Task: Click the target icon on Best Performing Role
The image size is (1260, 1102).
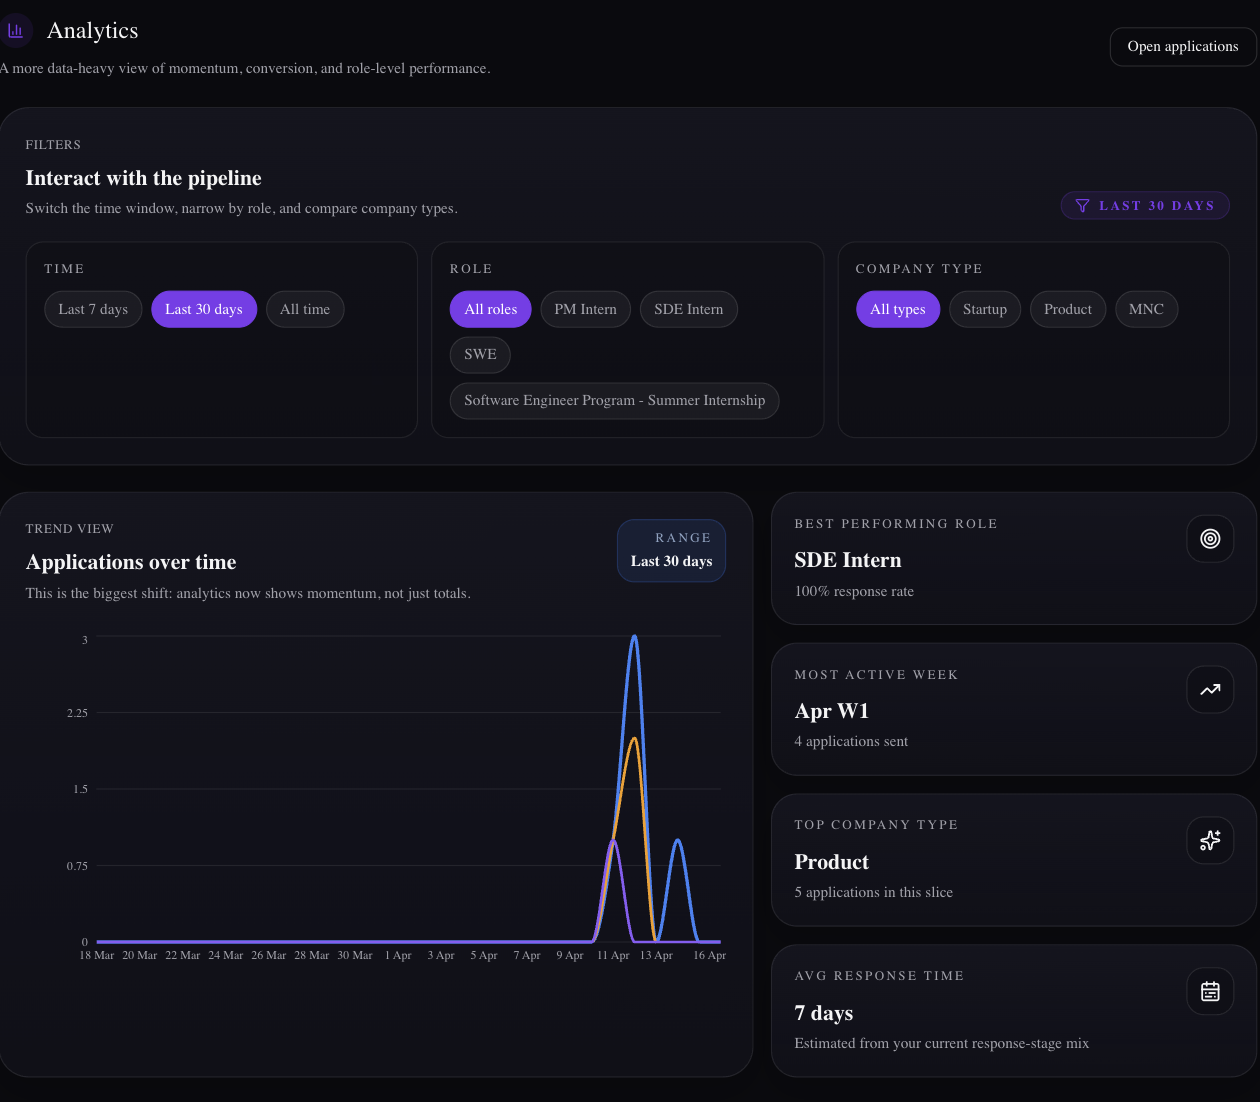Action: pos(1210,539)
